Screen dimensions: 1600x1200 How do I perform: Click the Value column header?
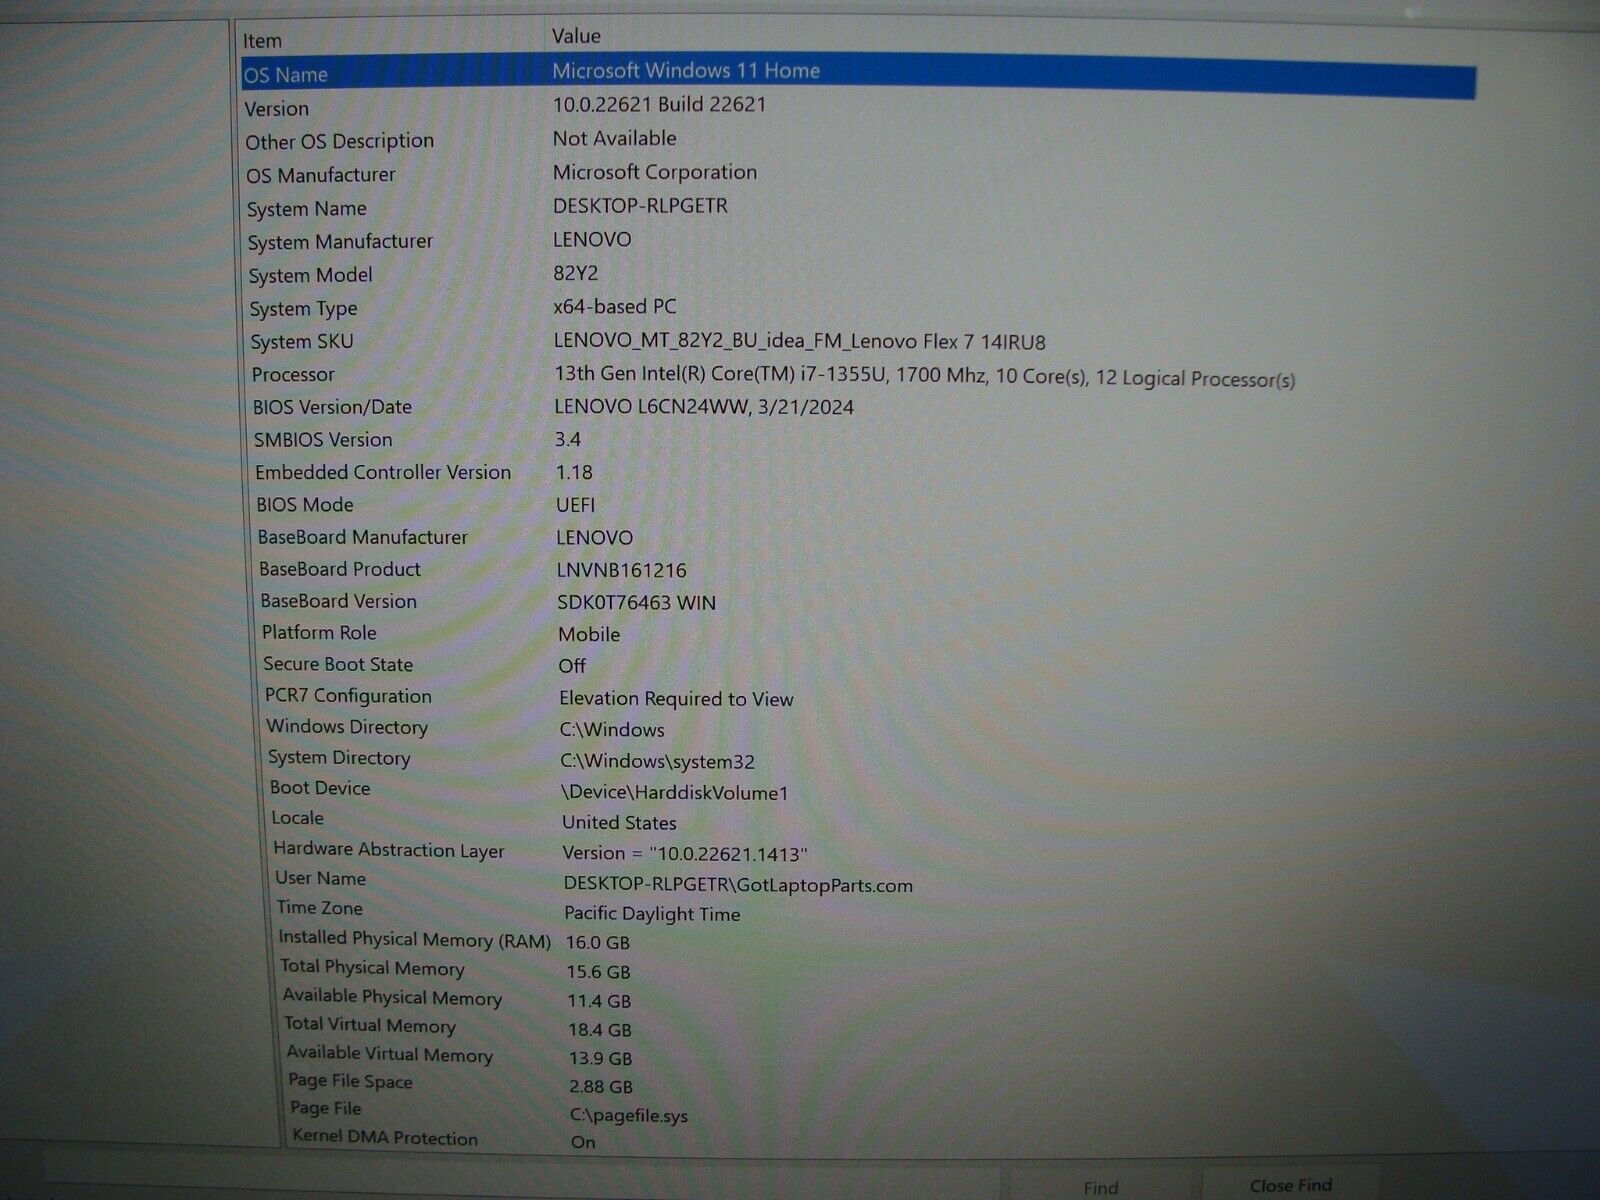pos(576,36)
